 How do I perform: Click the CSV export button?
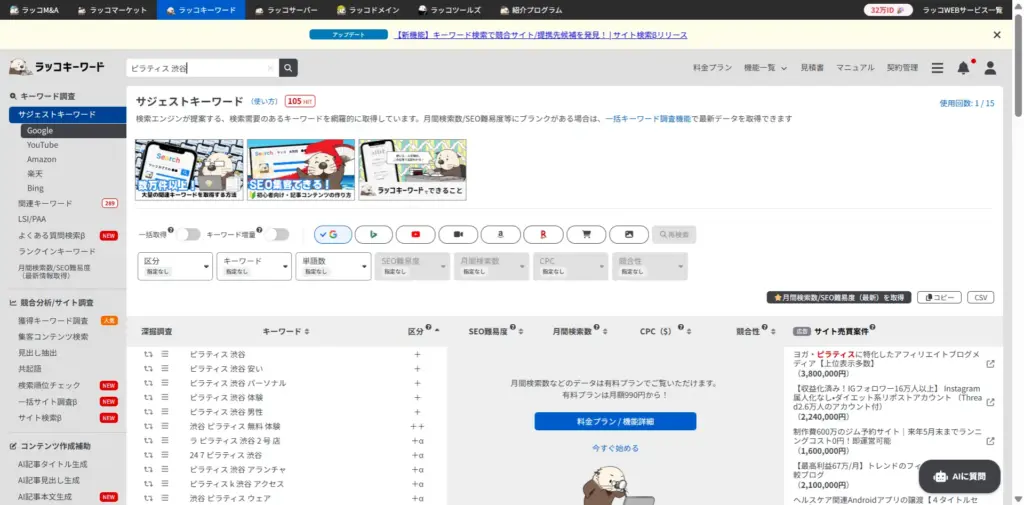[x=980, y=297]
